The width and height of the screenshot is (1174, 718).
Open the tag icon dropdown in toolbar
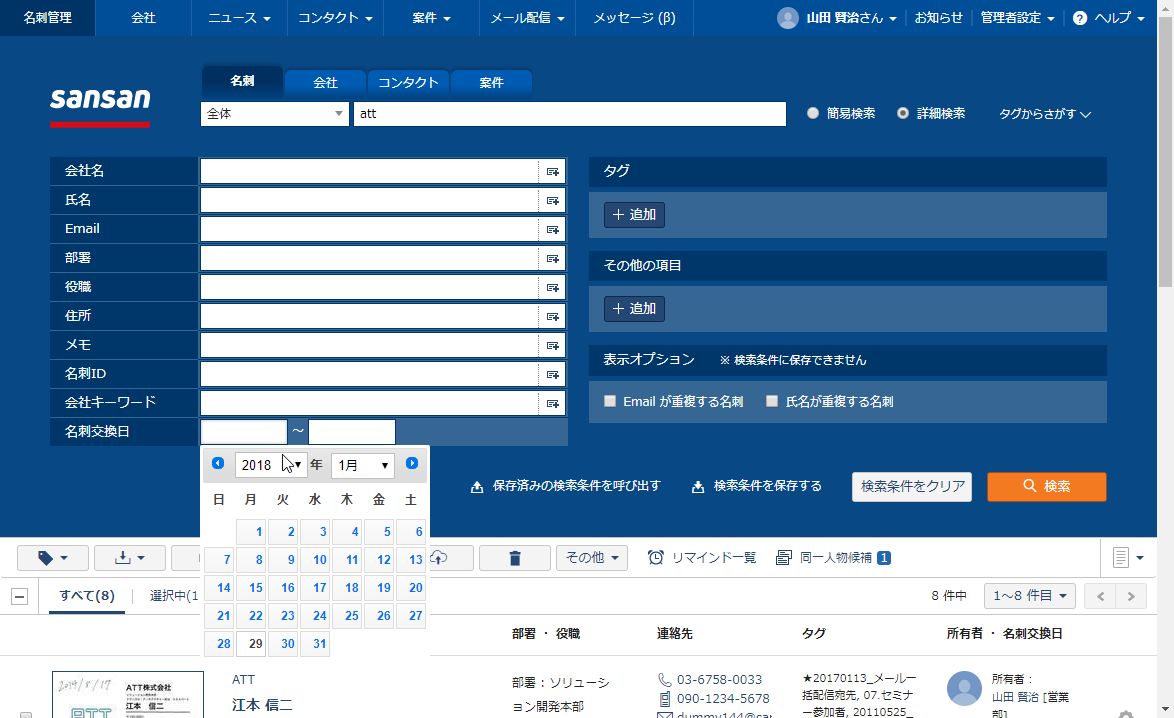[x=52, y=558]
